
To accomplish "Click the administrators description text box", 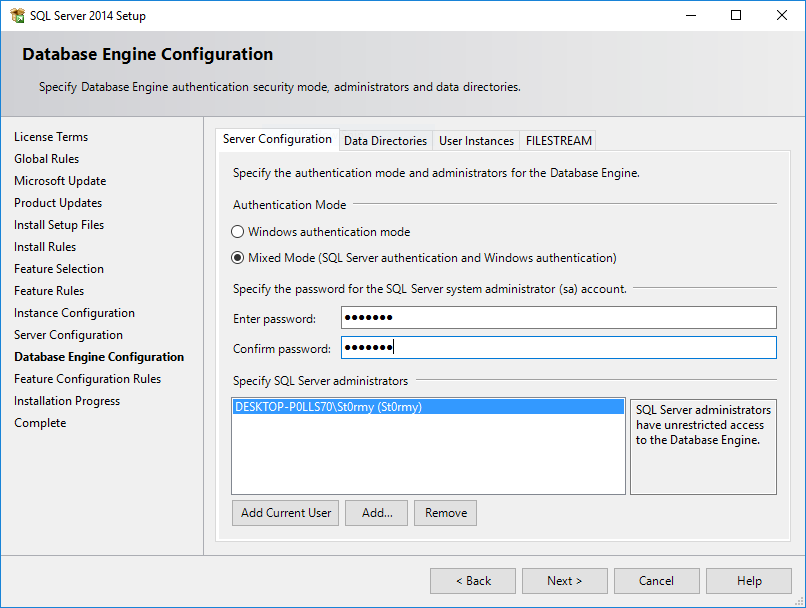I will pyautogui.click(x=703, y=447).
